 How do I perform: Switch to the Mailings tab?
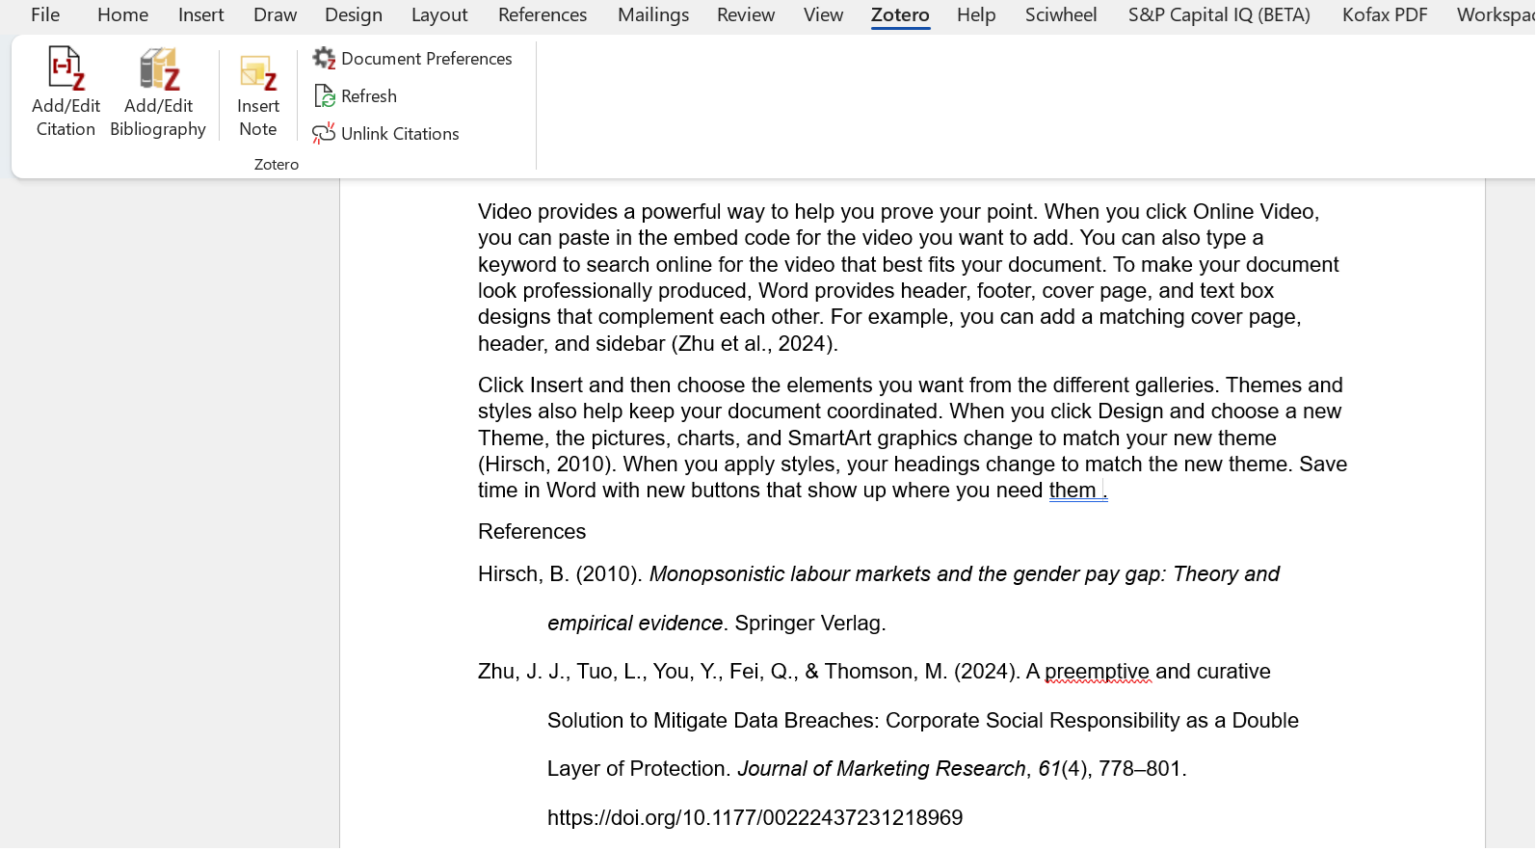(652, 15)
